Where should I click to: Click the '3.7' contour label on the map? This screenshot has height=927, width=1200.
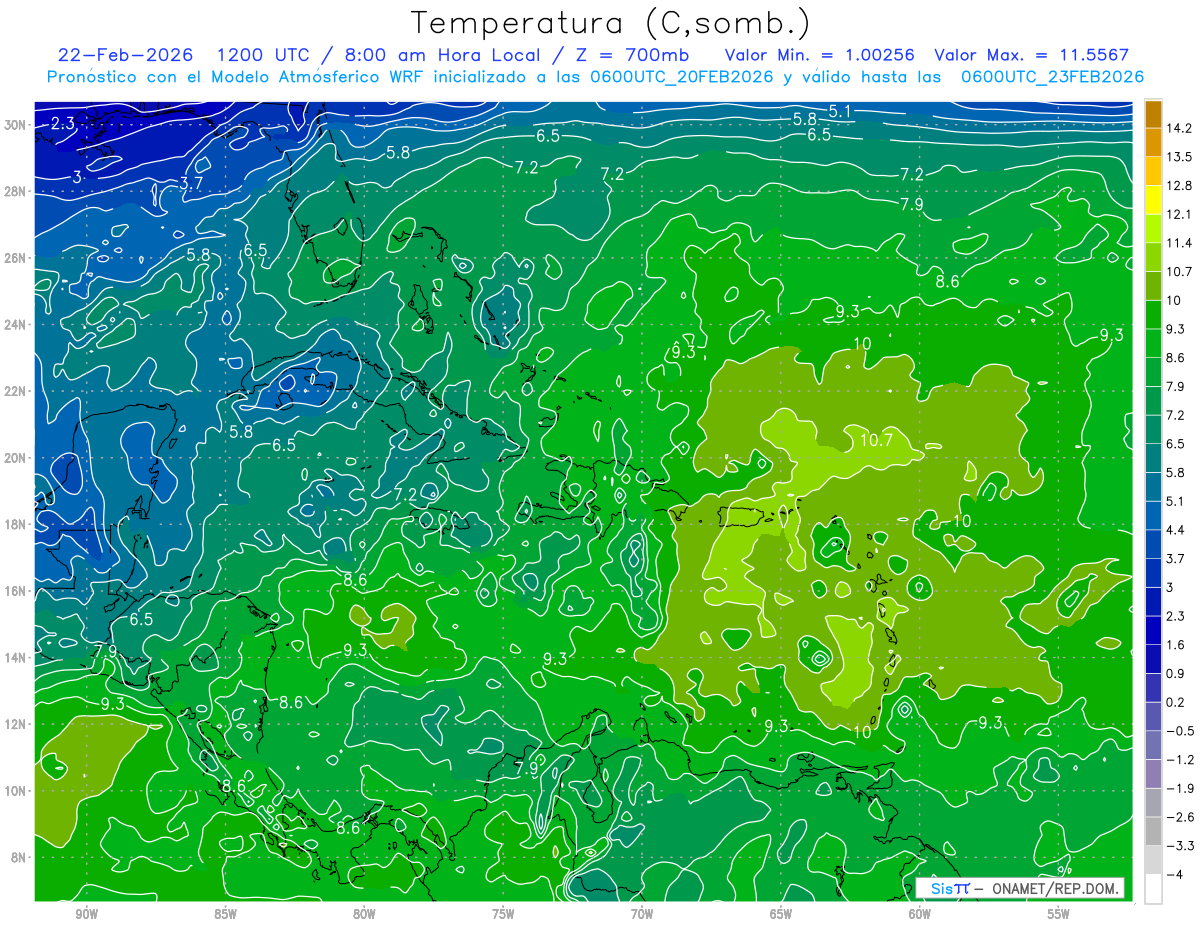coord(191,184)
